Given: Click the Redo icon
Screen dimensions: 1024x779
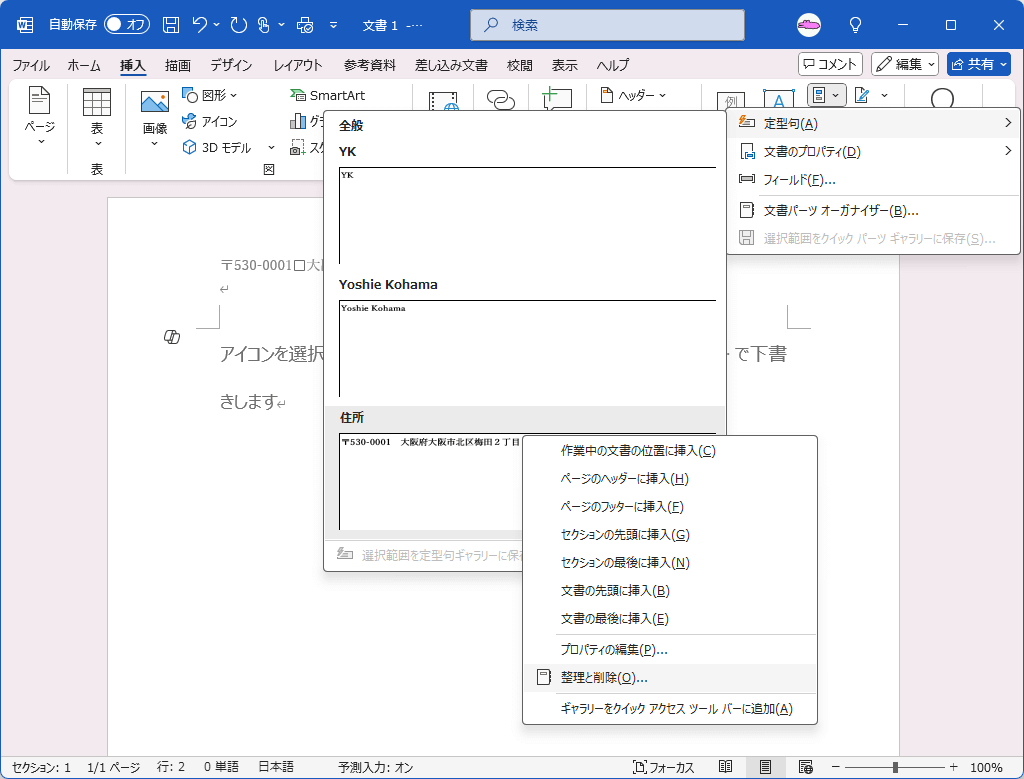Looking at the screenshot, I should click(239, 25).
